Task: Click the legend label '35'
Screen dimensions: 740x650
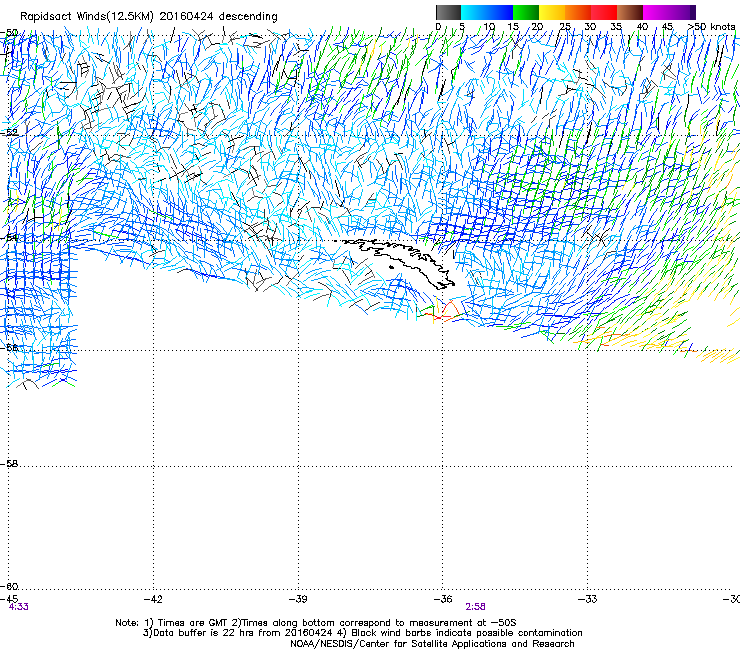Action: coord(616,26)
